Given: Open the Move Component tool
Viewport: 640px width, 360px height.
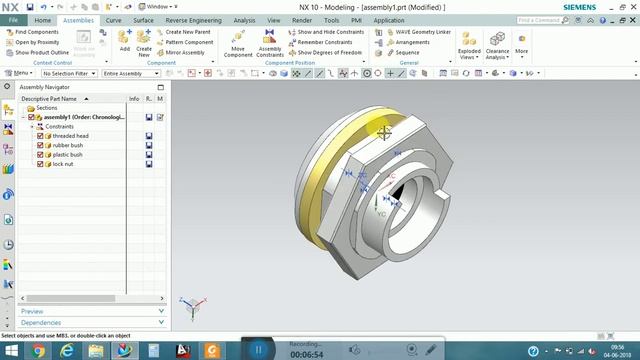Looking at the screenshot, I should click(x=238, y=43).
